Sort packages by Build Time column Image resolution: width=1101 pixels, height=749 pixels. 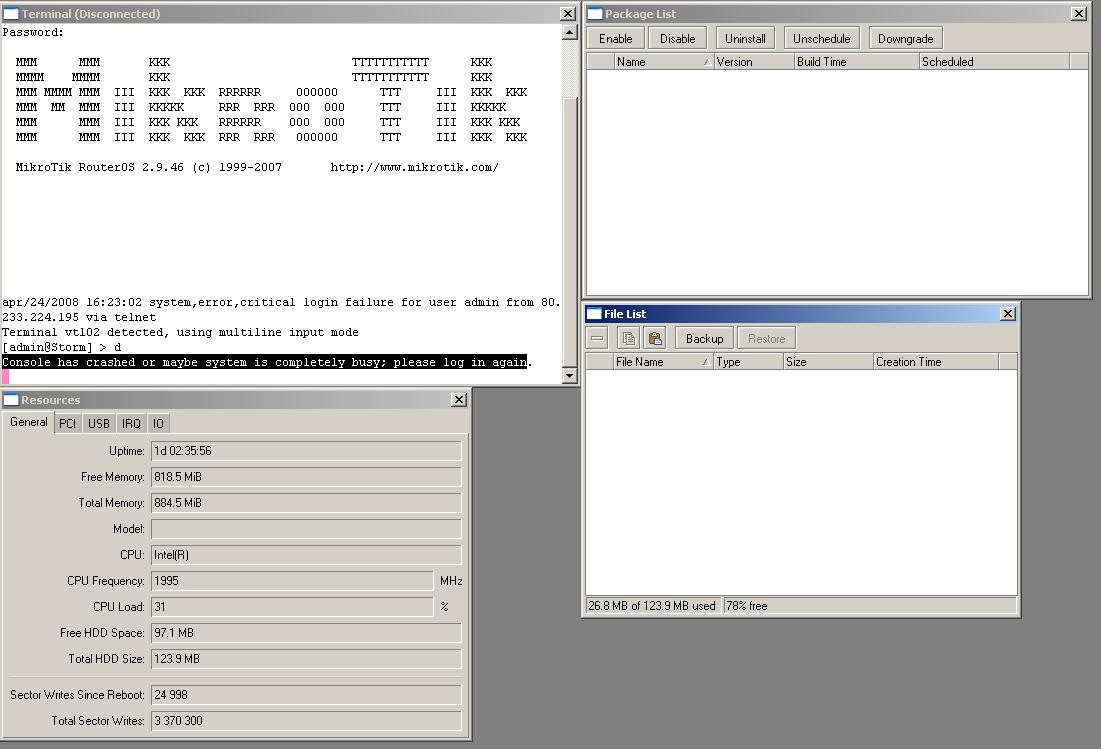click(x=857, y=62)
